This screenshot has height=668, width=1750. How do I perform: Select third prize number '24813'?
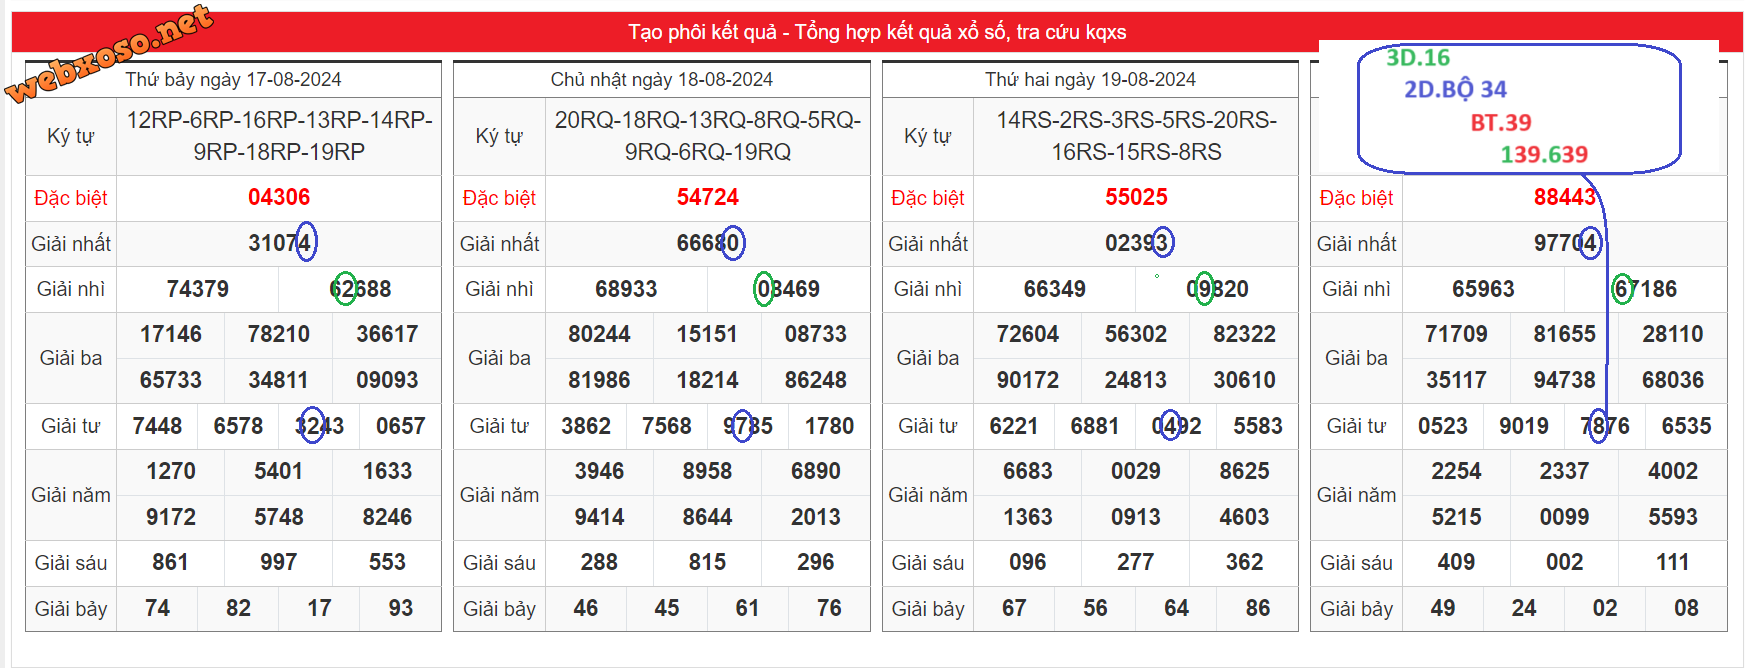[1136, 380]
